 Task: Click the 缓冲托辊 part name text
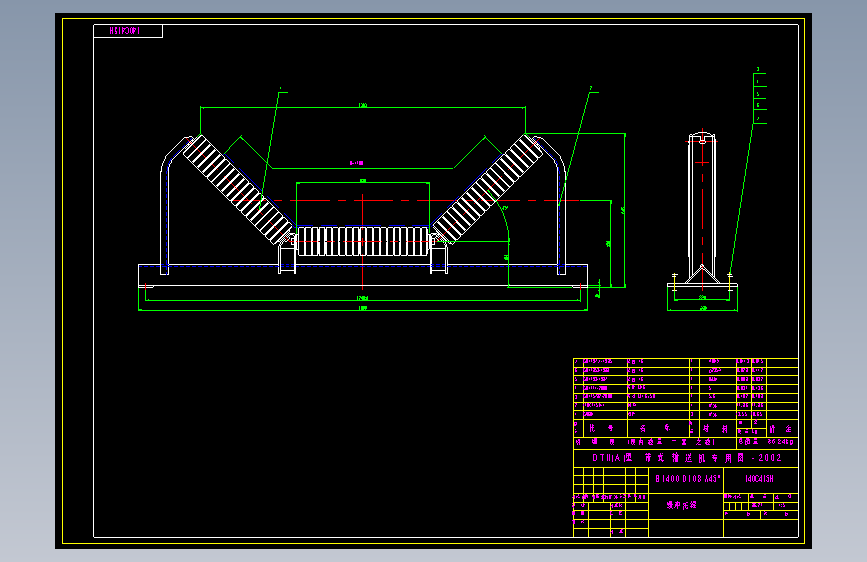[681, 505]
